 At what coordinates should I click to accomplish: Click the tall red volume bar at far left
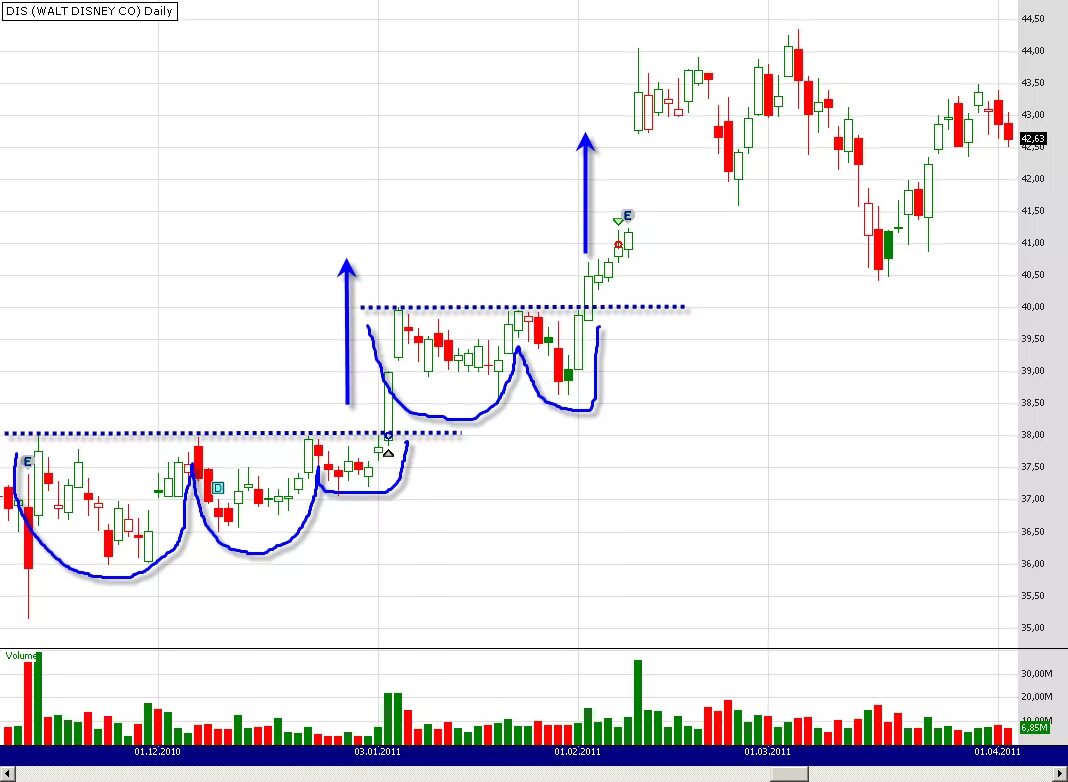28,703
